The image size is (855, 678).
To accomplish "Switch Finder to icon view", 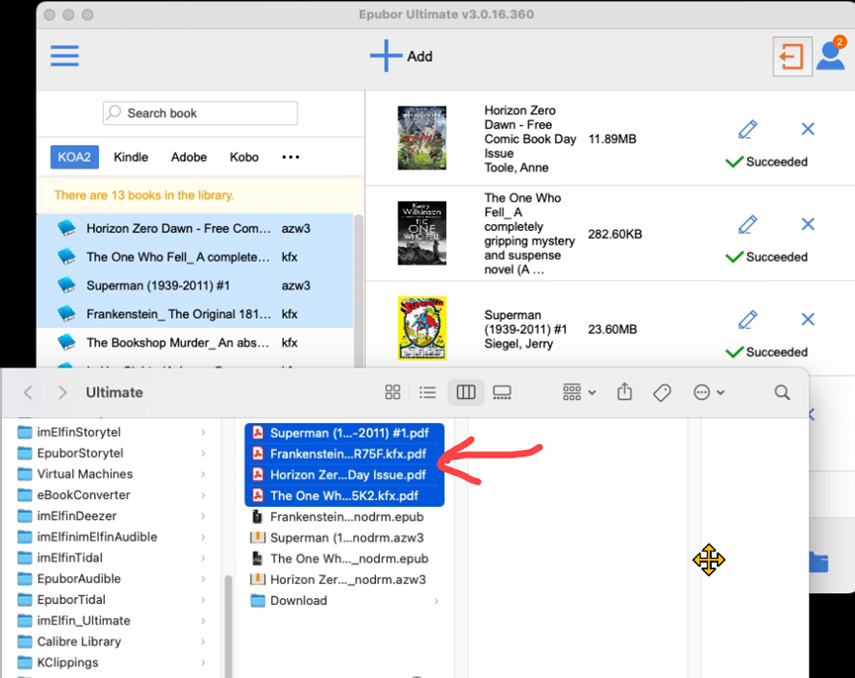I will click(393, 392).
